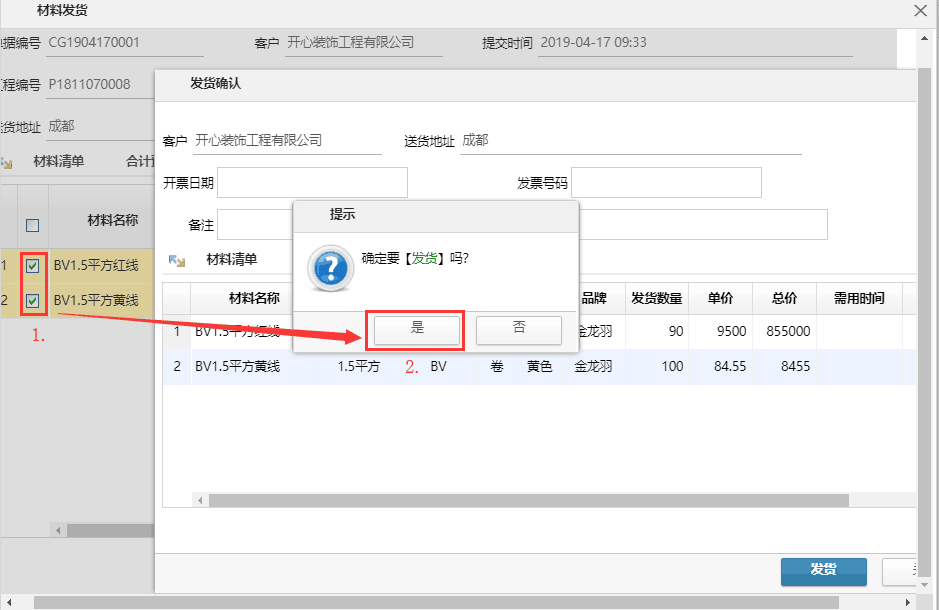Switch to the 合计 tab
The image size is (939, 610).
pos(139,161)
